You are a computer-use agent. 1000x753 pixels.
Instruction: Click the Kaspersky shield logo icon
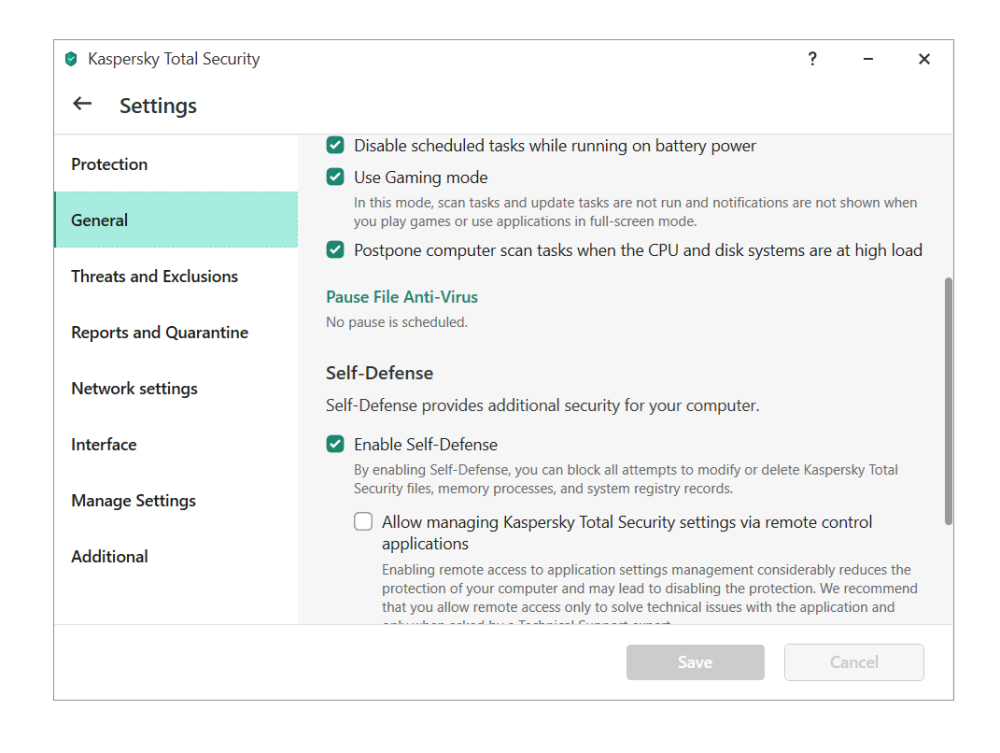click(x=71, y=59)
